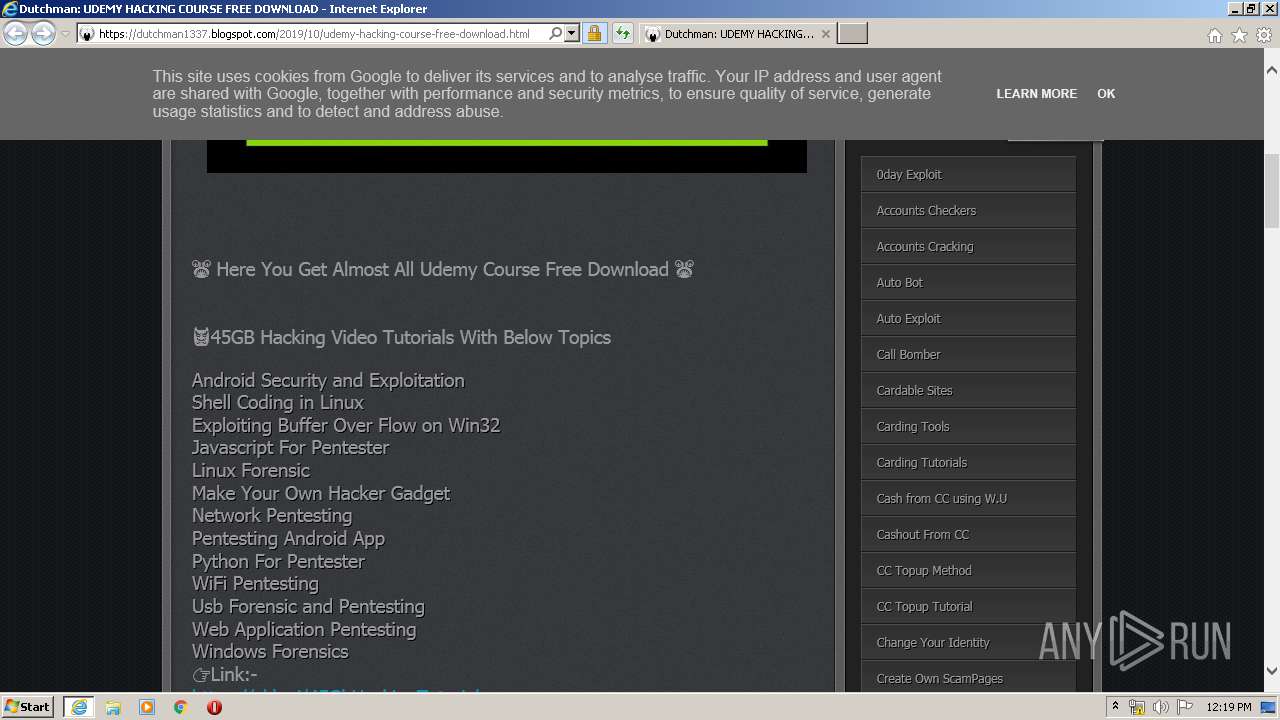The width and height of the screenshot is (1280, 720).
Task: Open the Cash from CC using W.U category
Action: (968, 498)
